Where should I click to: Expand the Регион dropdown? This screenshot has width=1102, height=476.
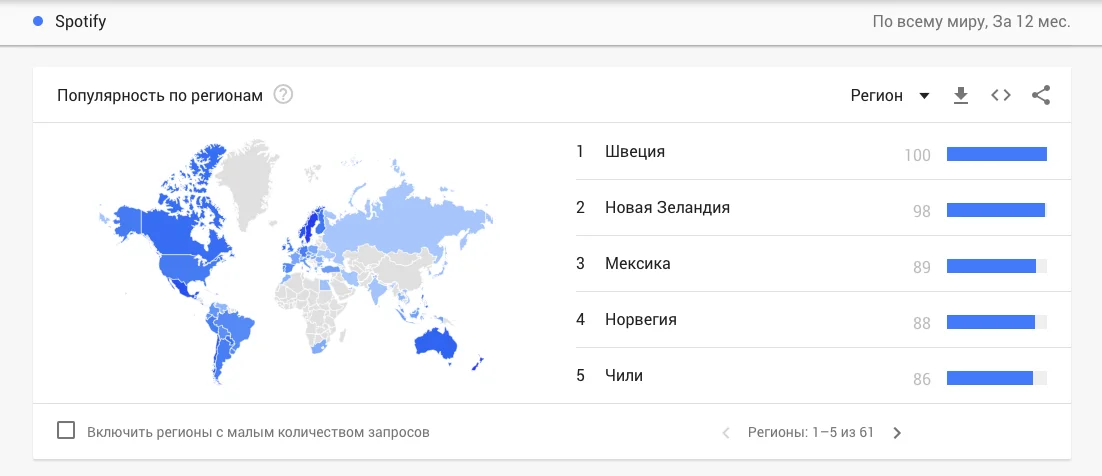point(889,96)
